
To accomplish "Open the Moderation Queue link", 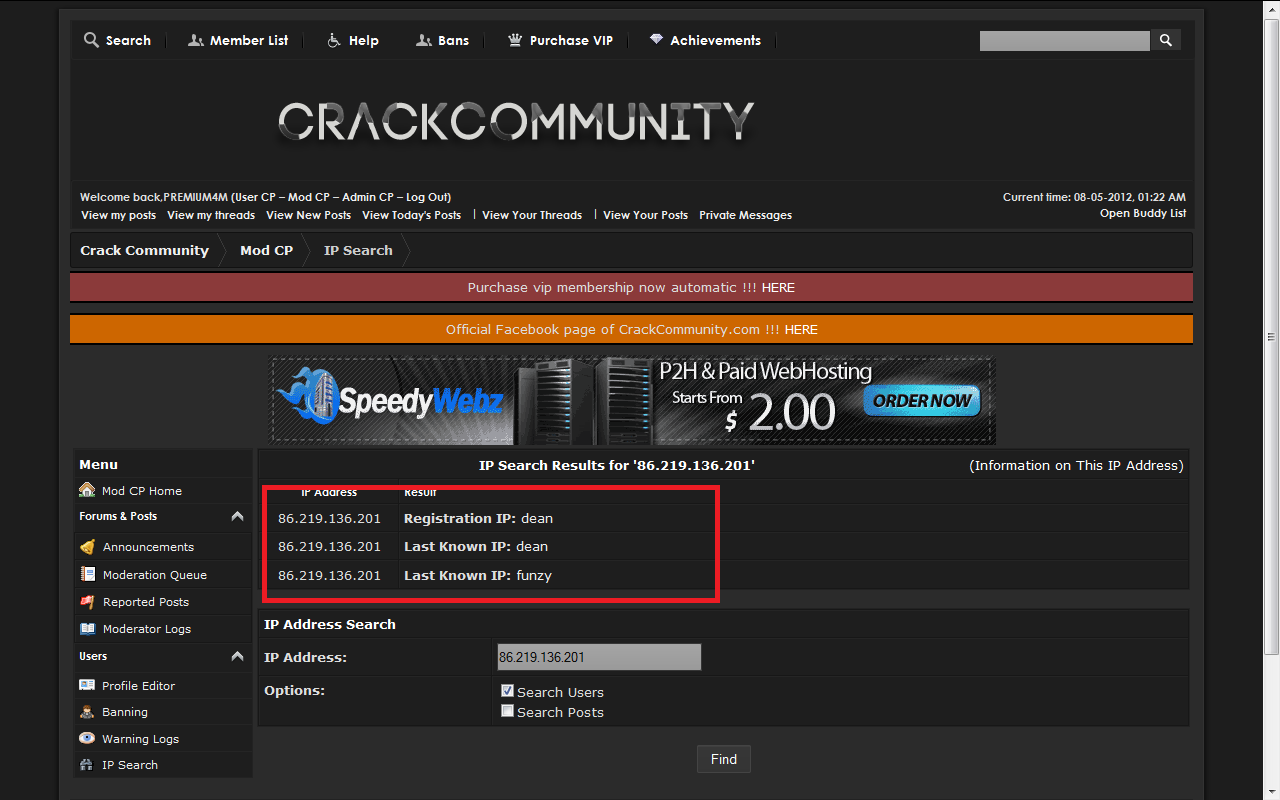I will pos(155,575).
